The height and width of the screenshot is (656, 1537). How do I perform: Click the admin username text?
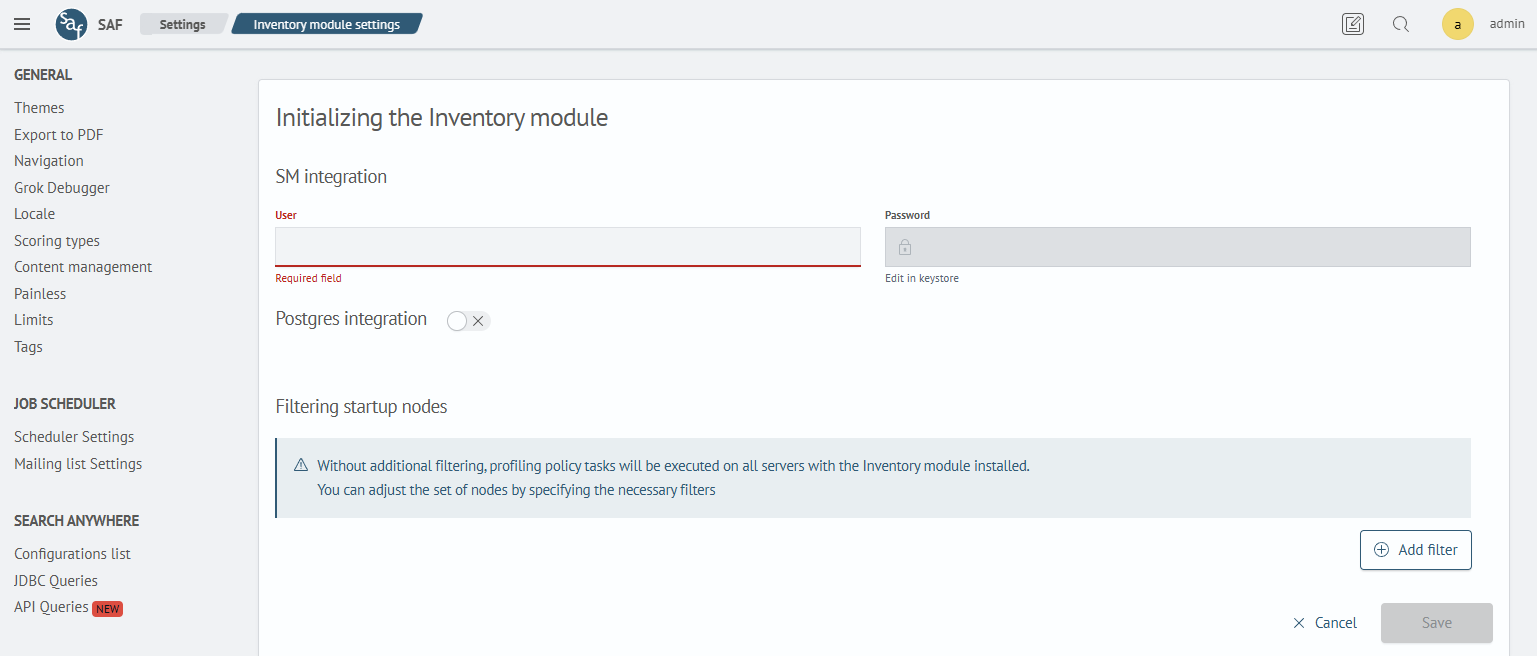(1507, 24)
